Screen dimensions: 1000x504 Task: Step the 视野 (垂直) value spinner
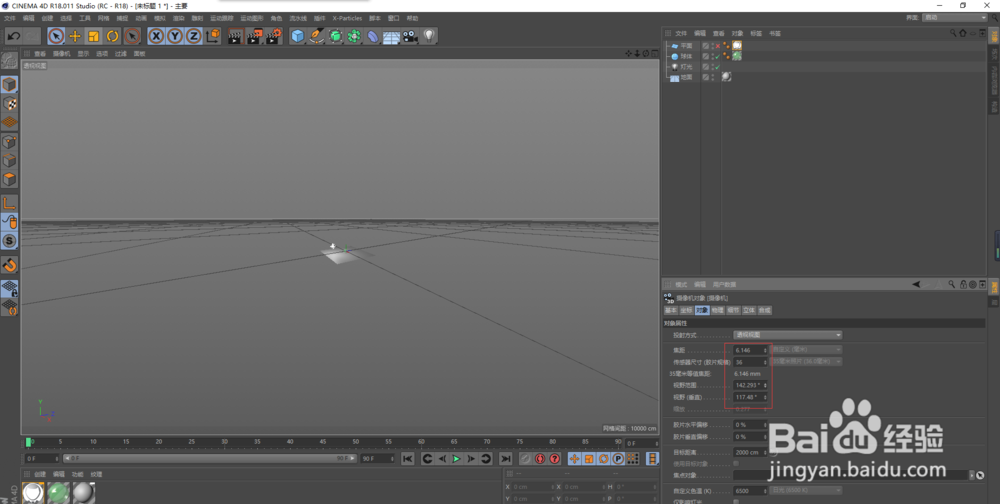pyautogui.click(x=765, y=397)
